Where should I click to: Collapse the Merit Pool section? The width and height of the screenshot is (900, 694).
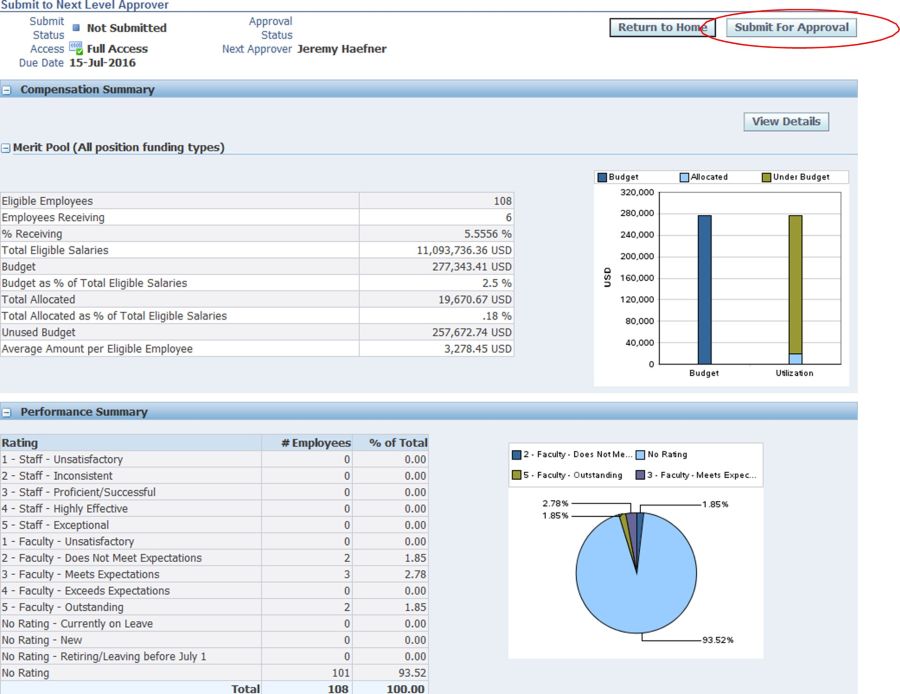[6, 148]
